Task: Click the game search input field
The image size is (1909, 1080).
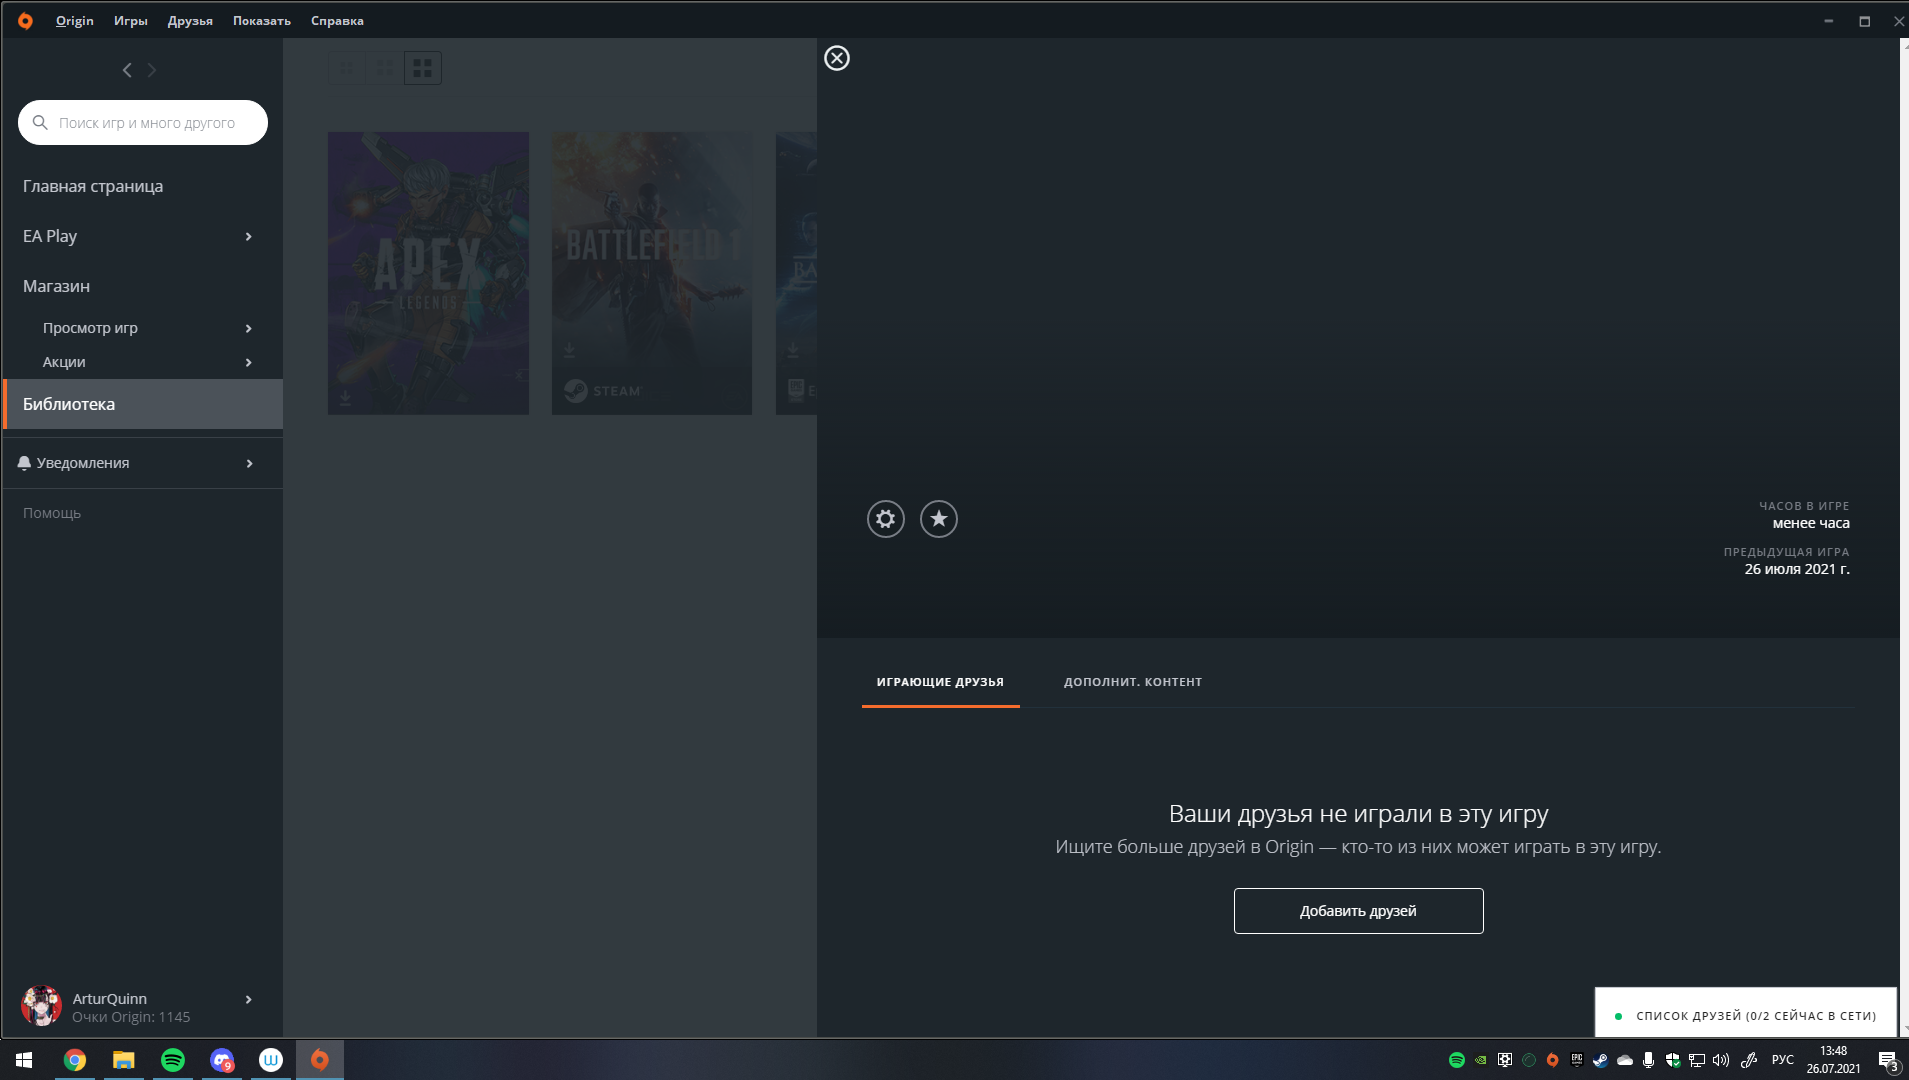Action: (150, 123)
